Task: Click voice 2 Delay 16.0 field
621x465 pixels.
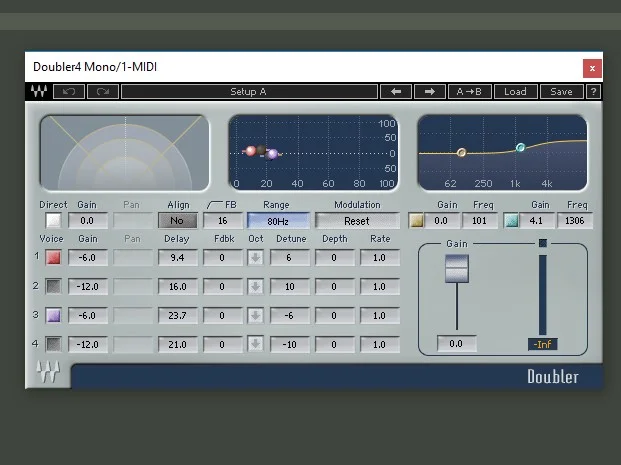Action: [177, 286]
